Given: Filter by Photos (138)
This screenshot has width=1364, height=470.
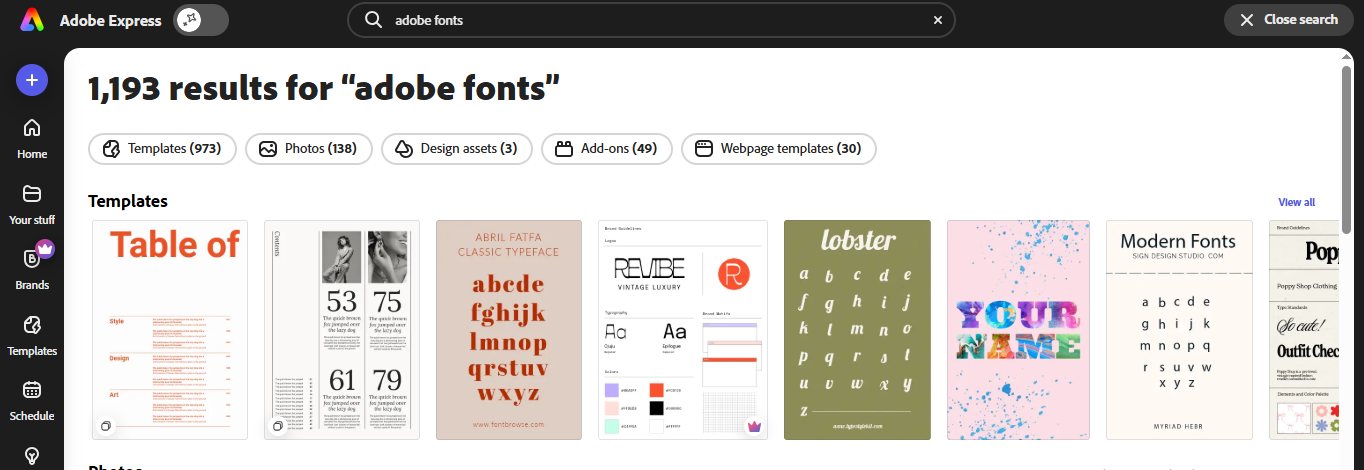Looking at the screenshot, I should [x=309, y=149].
